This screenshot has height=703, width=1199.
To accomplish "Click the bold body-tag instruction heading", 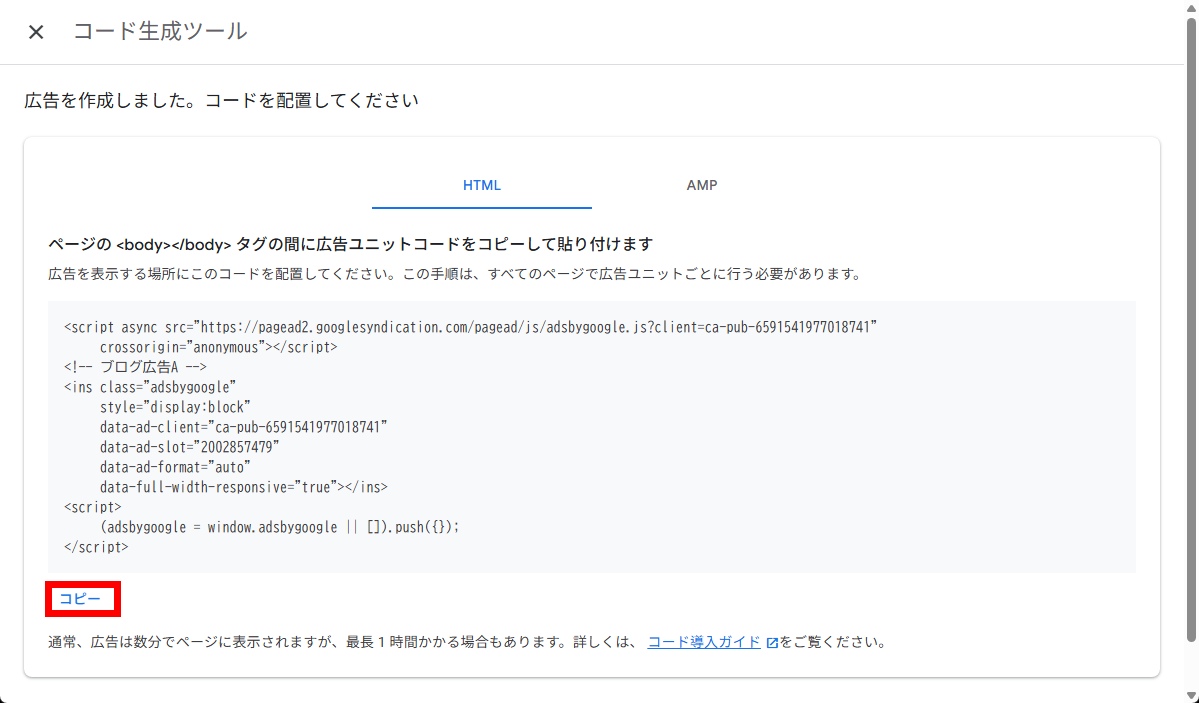I will [x=350, y=245].
